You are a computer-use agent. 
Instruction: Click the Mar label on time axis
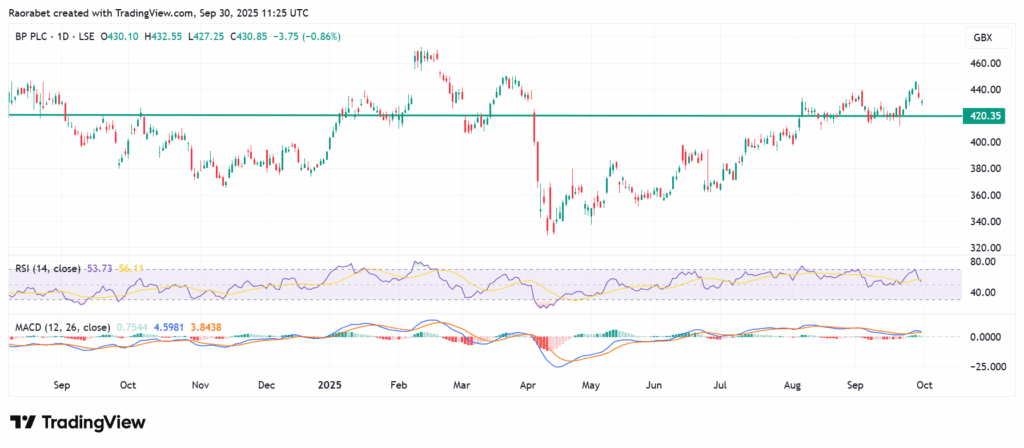462,385
